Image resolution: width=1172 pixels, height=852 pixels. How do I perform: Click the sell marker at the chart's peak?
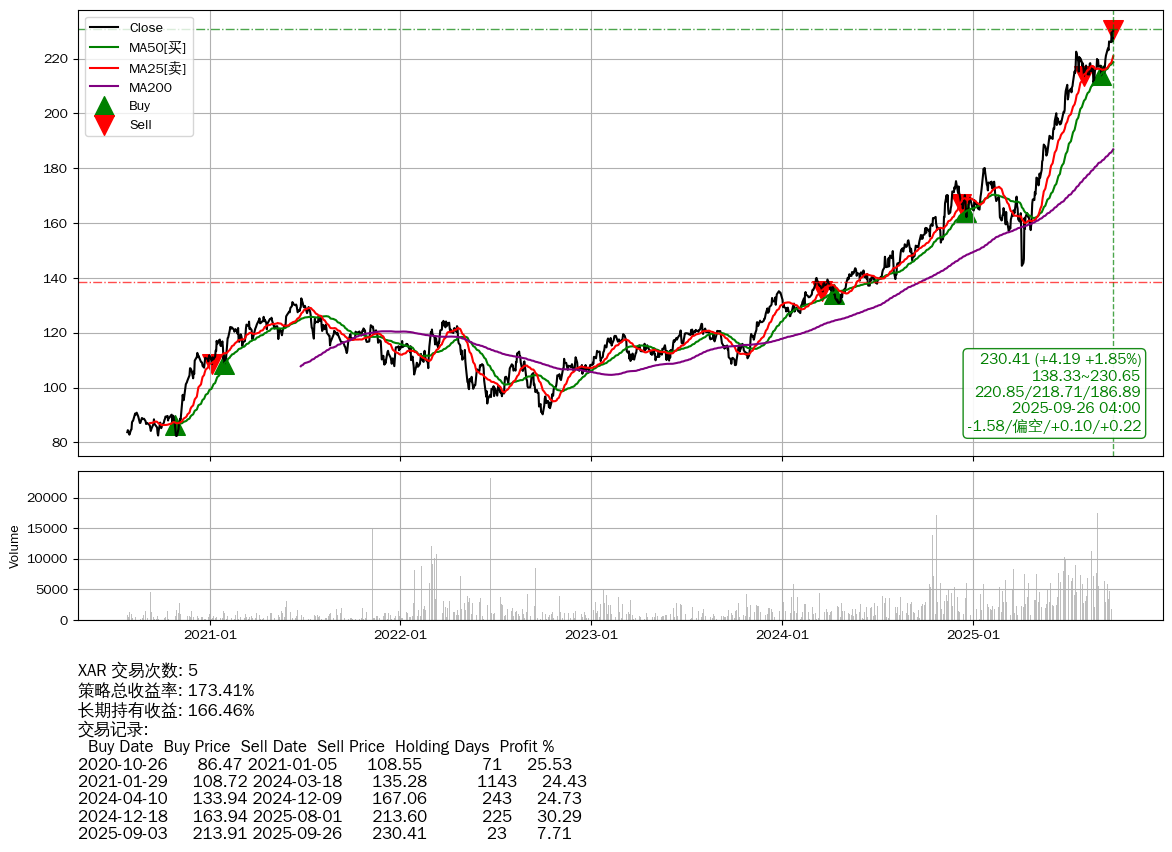1113,30
